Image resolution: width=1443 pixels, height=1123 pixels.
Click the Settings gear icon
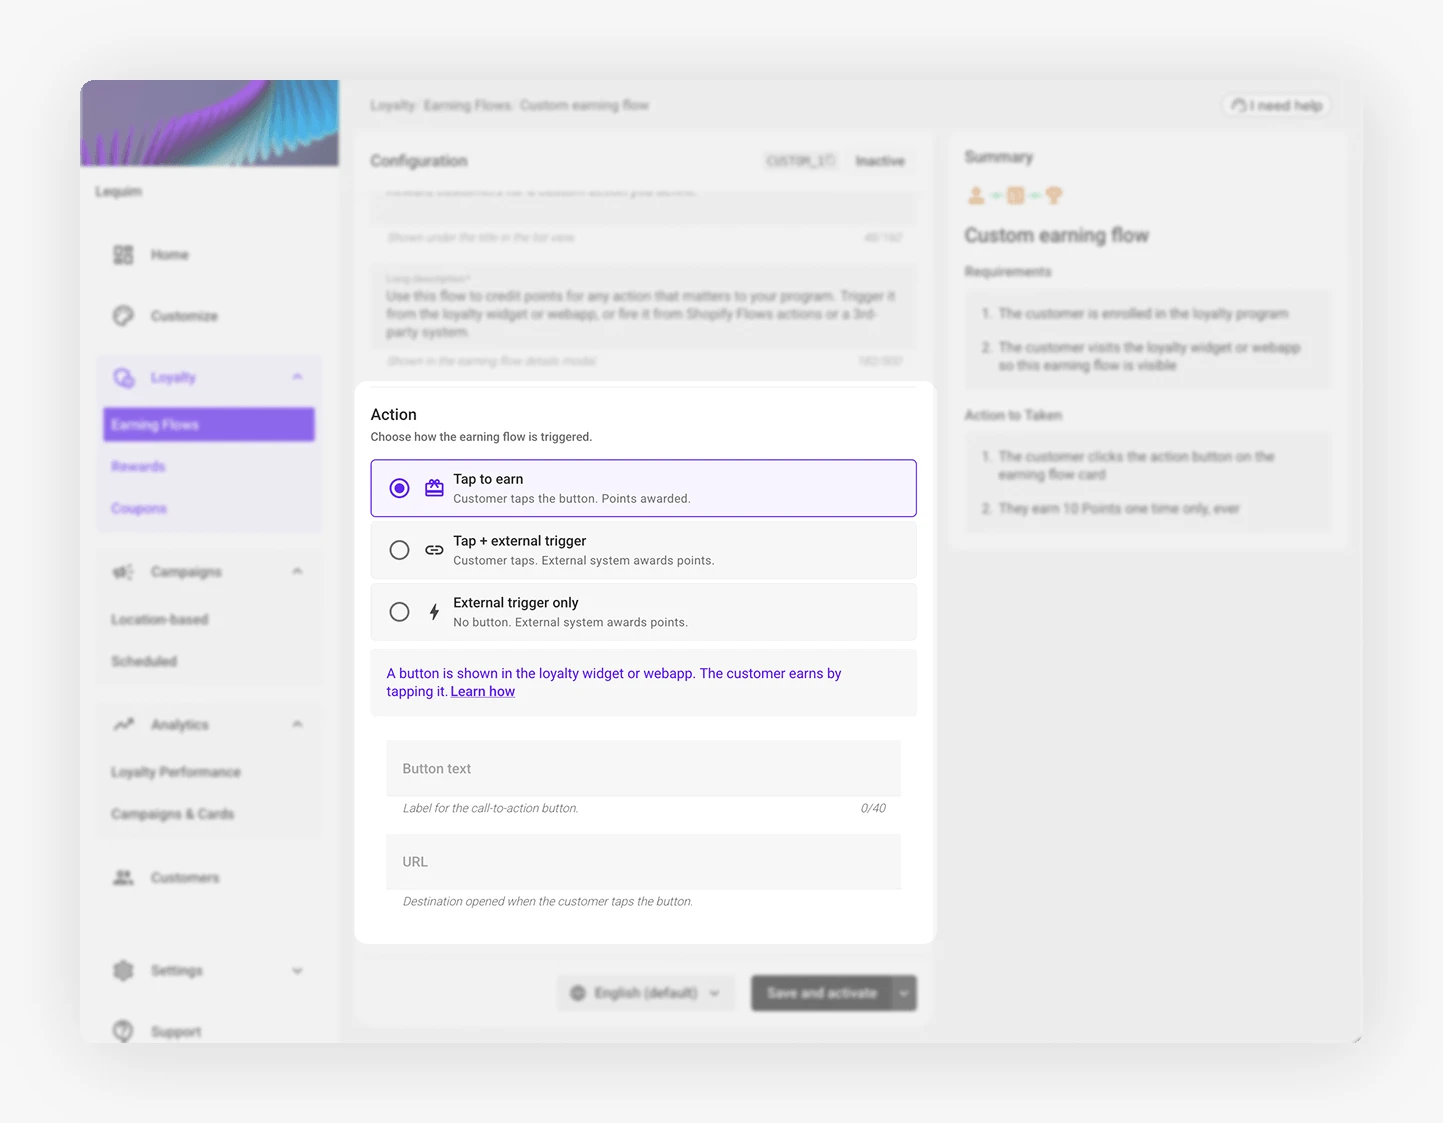[x=123, y=971]
